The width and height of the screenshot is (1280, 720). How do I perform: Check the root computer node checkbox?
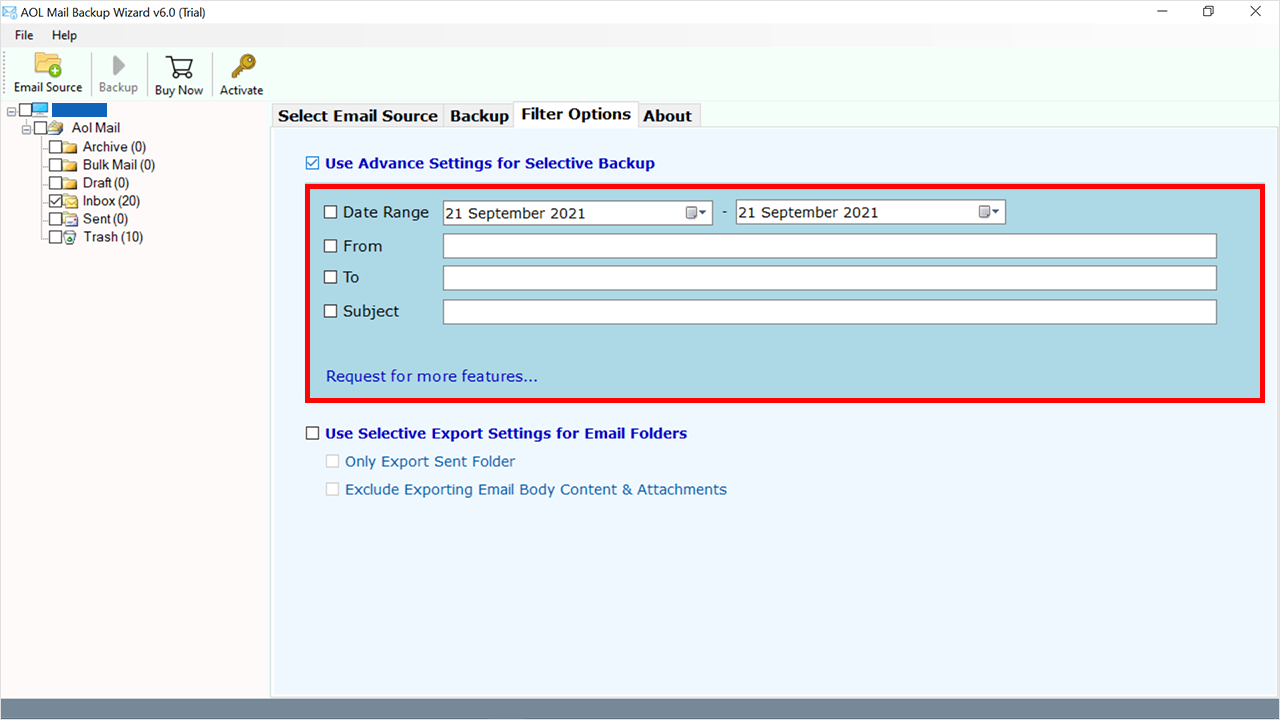(26, 110)
